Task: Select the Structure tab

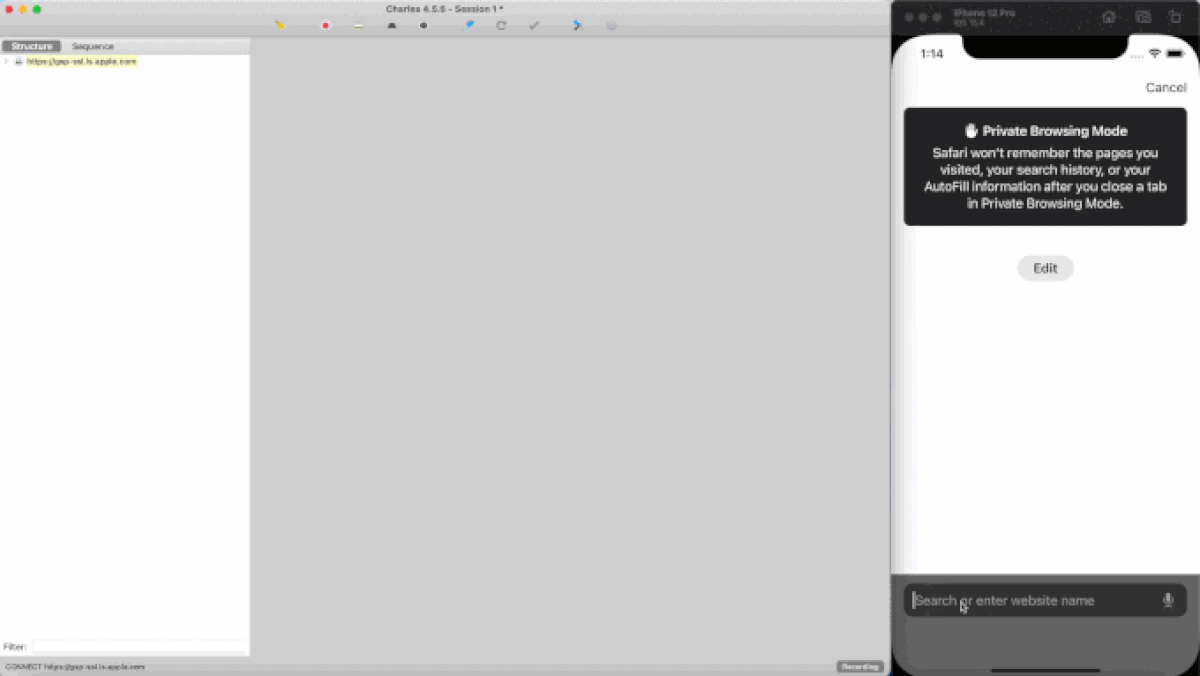Action: [x=32, y=46]
